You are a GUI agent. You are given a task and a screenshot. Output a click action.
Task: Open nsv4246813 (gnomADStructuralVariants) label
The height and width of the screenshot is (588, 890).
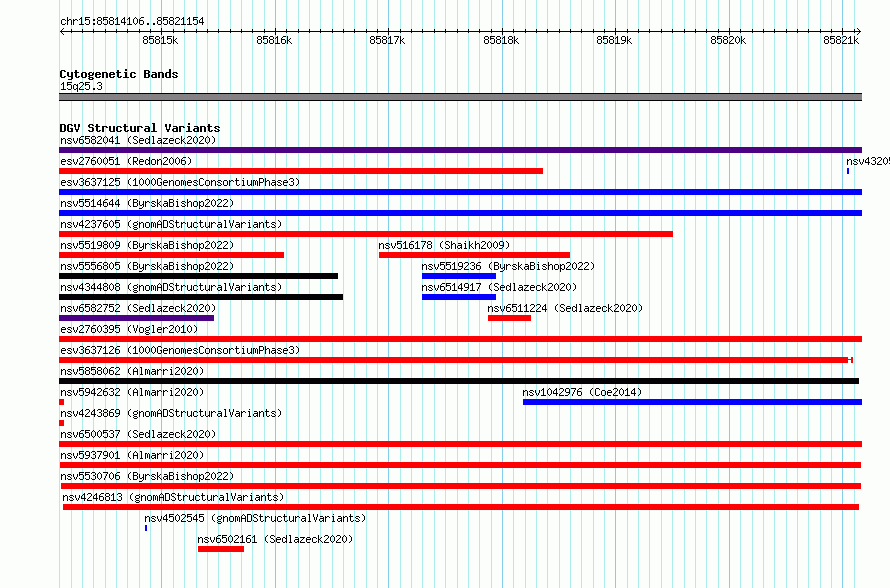(173, 497)
